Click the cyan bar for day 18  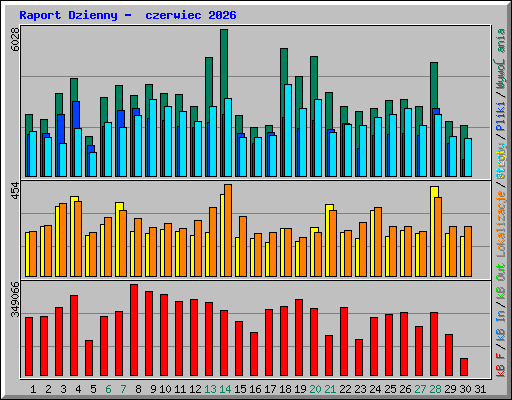288,130
